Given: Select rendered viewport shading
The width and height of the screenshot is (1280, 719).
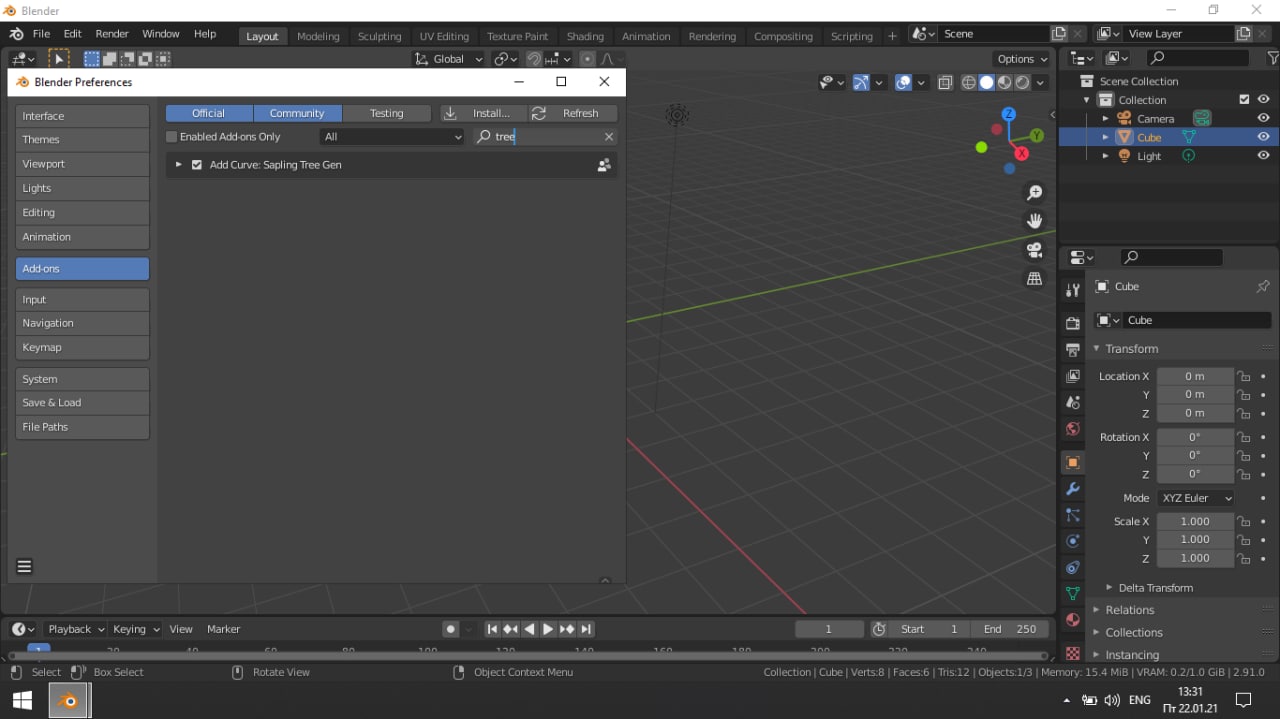Looking at the screenshot, I should coord(1023,83).
